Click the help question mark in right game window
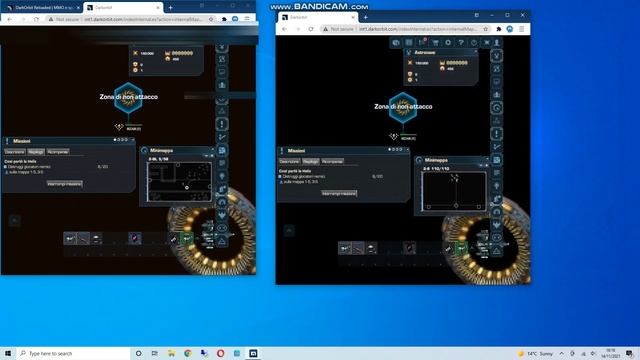The width and height of the screenshot is (640, 360). click(461, 42)
